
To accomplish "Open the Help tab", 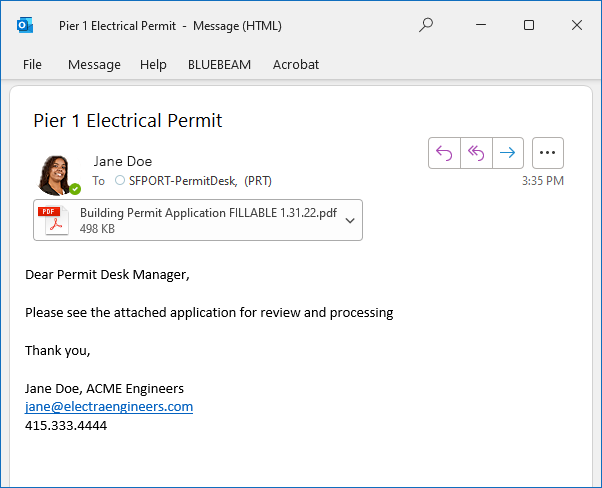I will click(x=153, y=65).
